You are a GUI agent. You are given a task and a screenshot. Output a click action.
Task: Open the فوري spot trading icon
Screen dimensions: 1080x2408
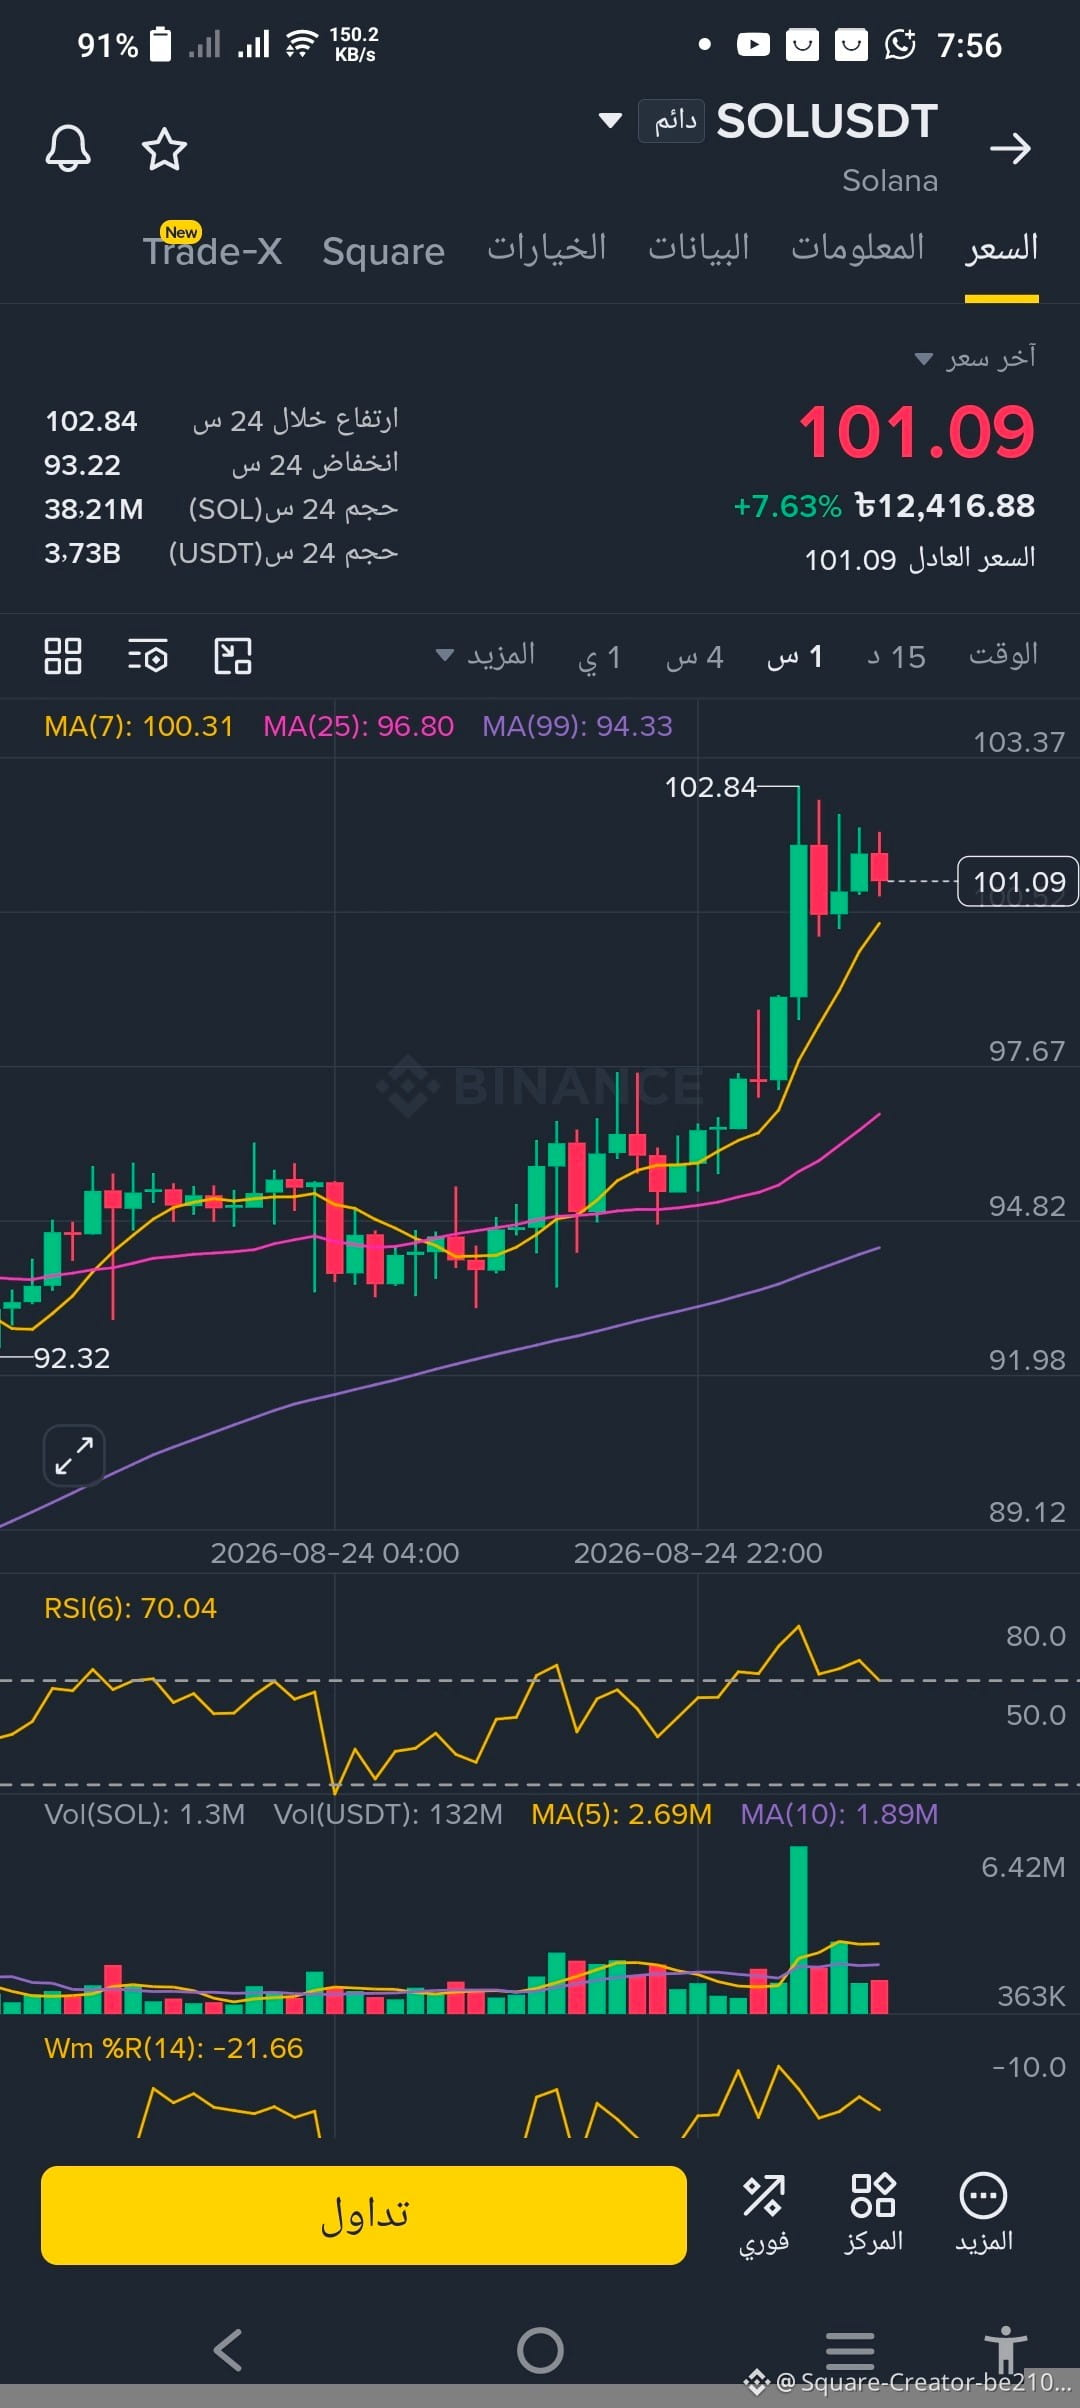(x=764, y=2214)
